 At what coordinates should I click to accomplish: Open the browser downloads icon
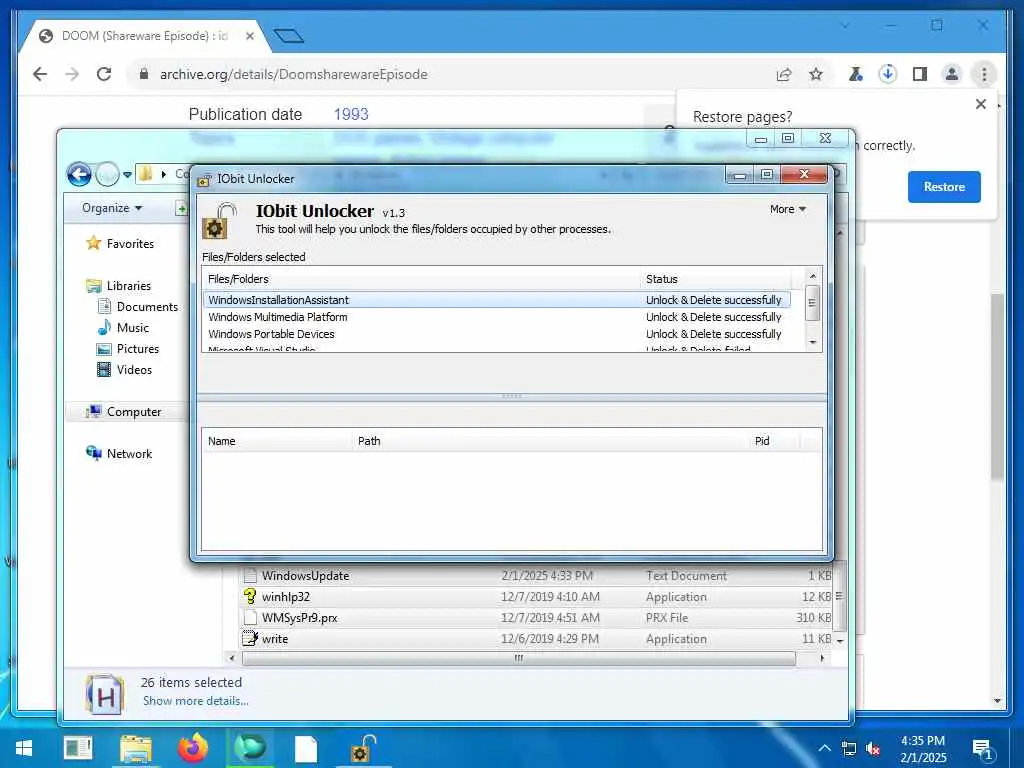[888, 74]
